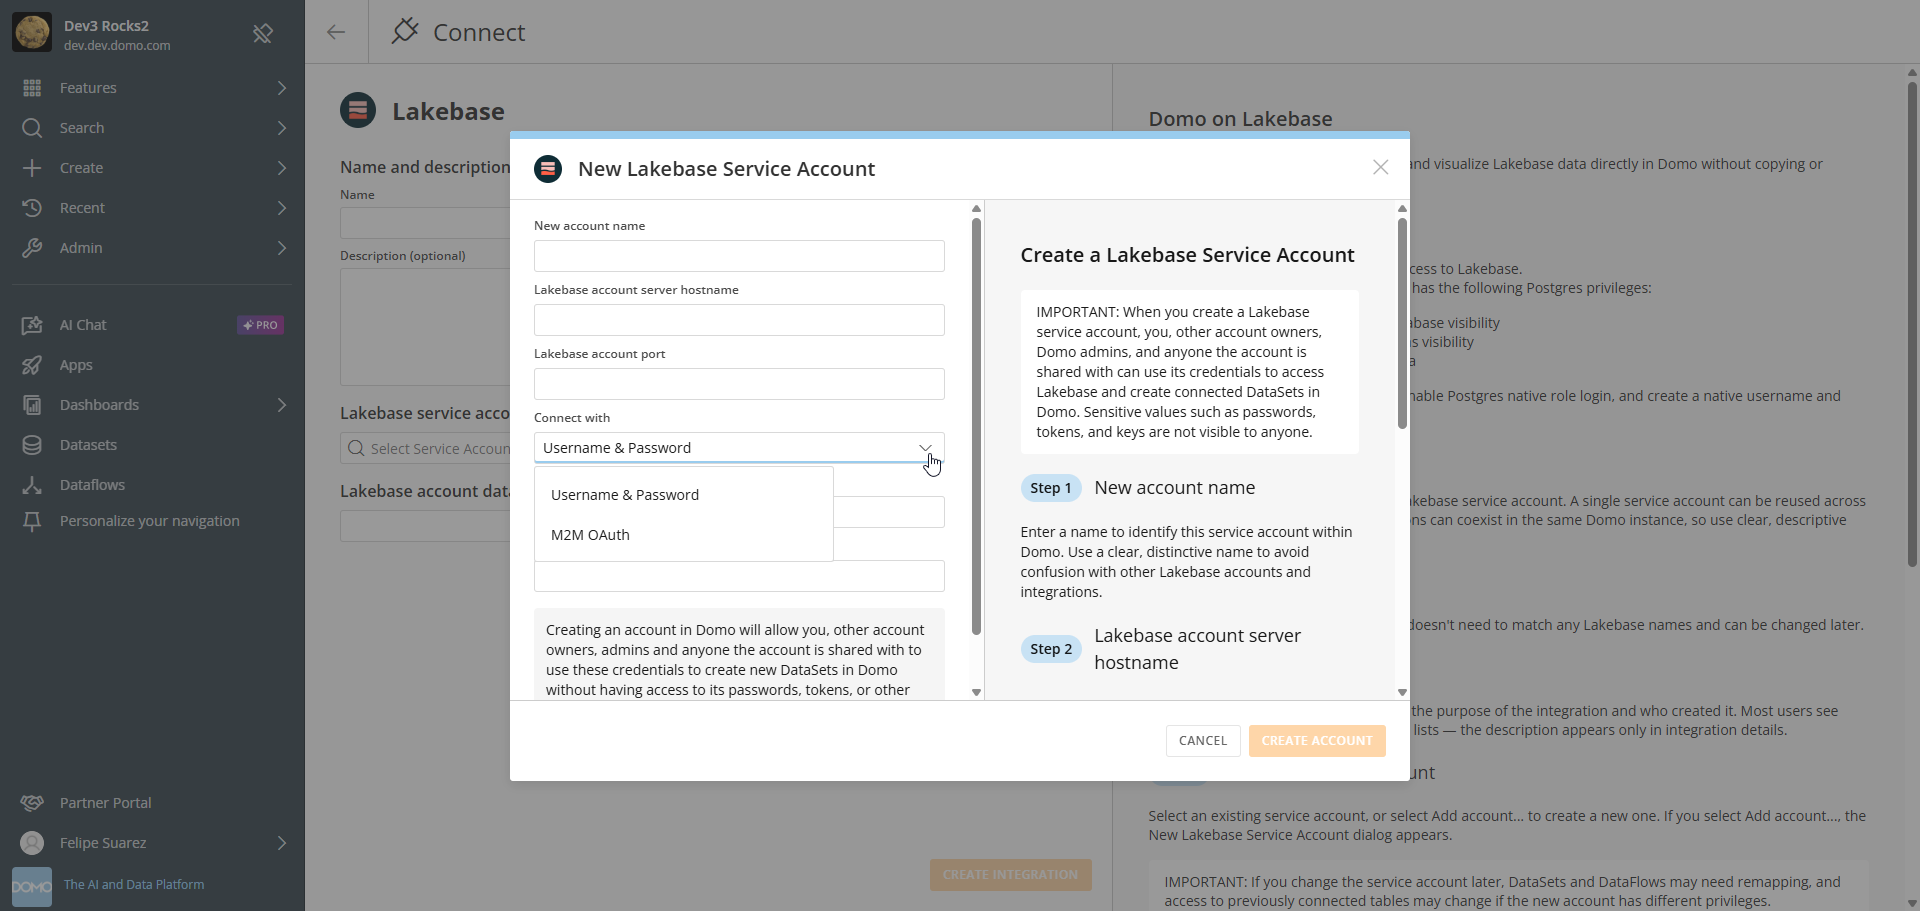The height and width of the screenshot is (911, 1920).
Task: Click the Partner Portal handshake icon
Action: (32, 803)
